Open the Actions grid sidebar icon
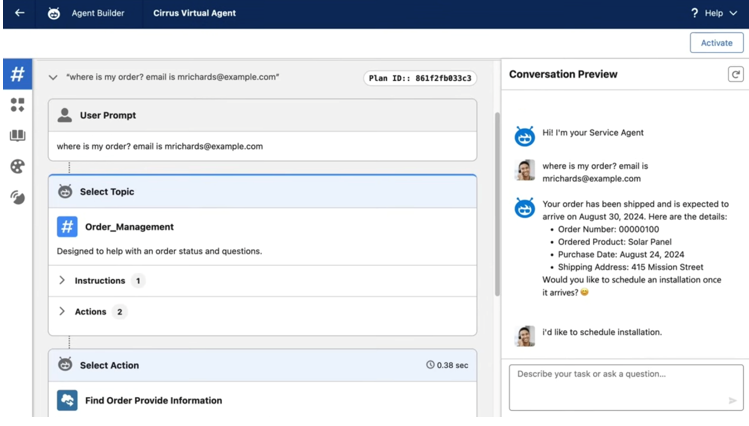The width and height of the screenshot is (749, 426). [x=17, y=105]
